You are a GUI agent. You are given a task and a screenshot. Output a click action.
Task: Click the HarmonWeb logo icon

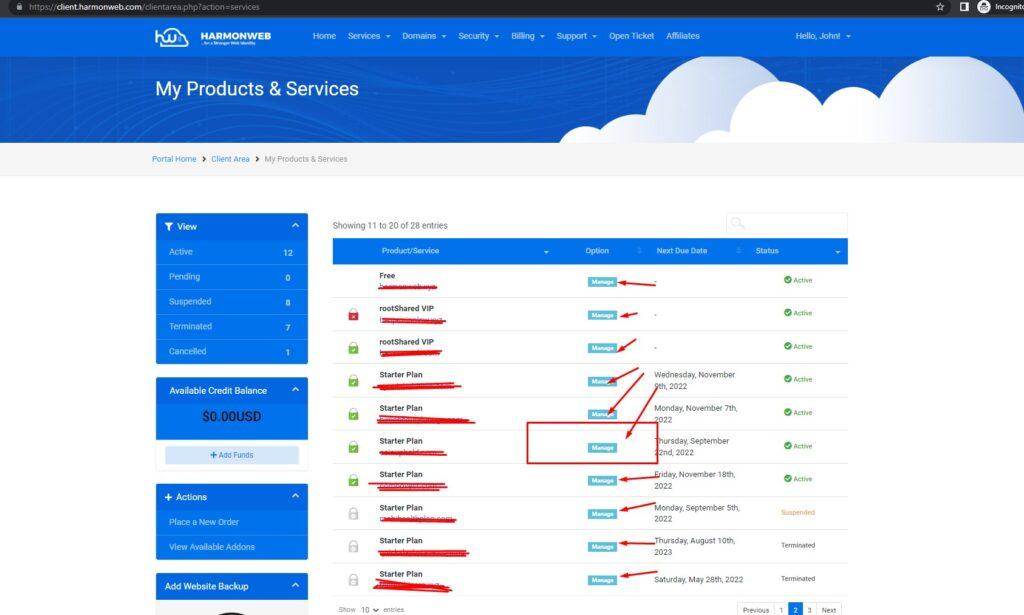pos(172,37)
